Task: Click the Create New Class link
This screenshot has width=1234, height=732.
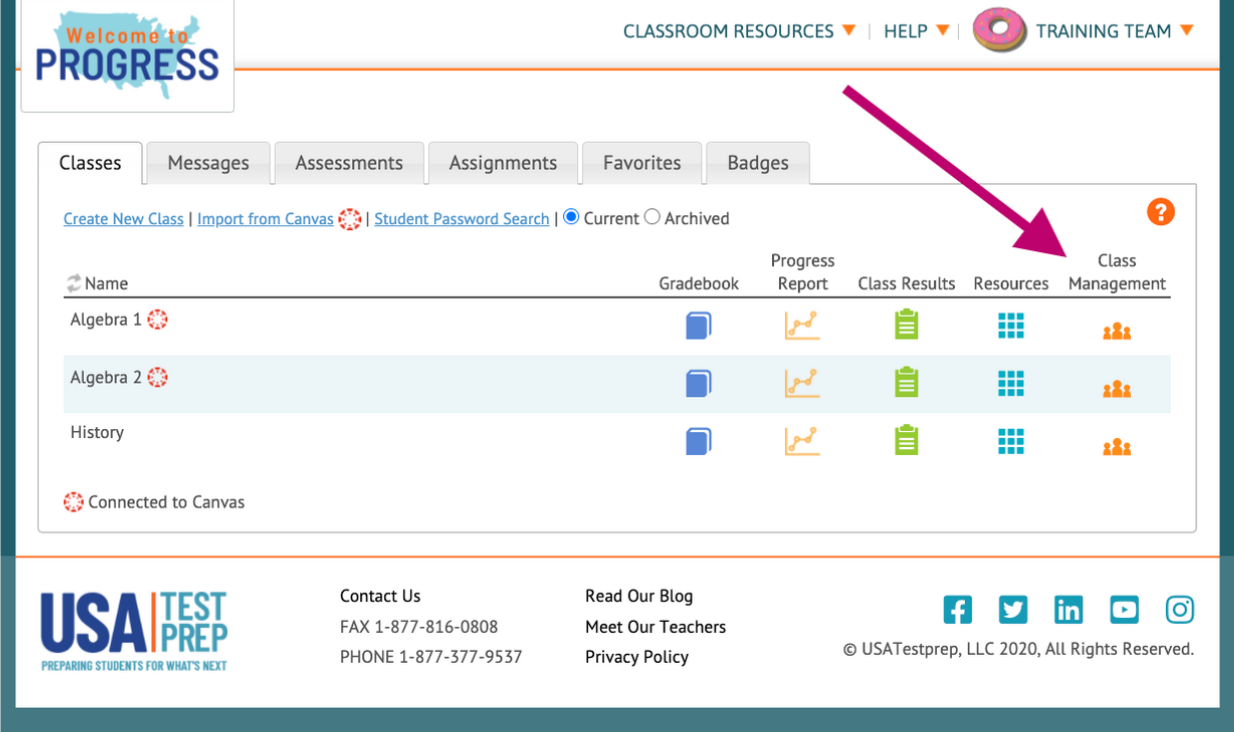Action: point(124,219)
